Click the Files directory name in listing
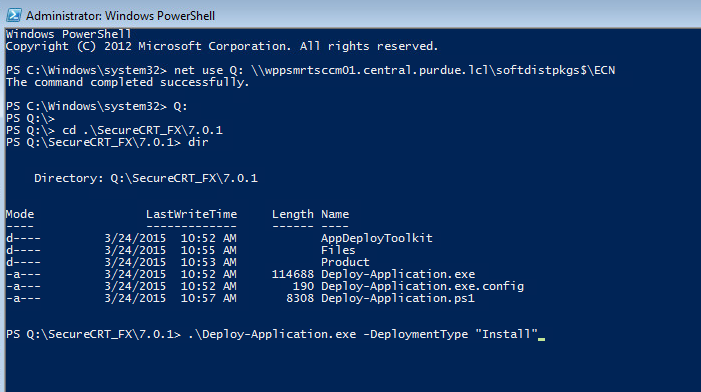Image resolution: width=701 pixels, height=392 pixels. click(338, 250)
